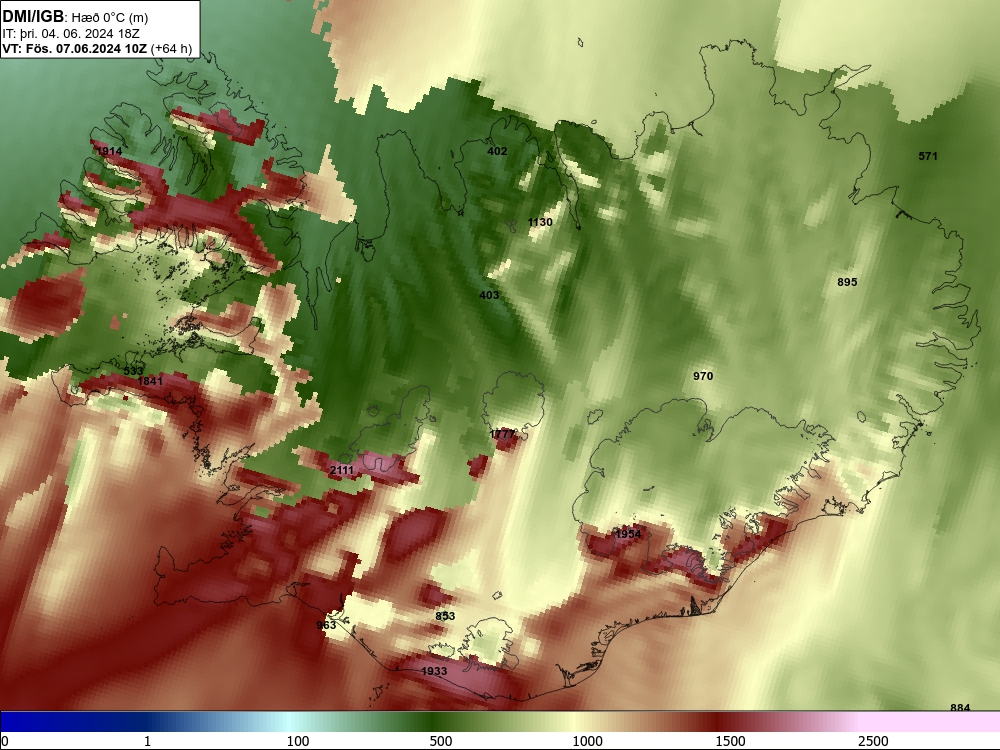Click the 853 height value

tap(445, 615)
